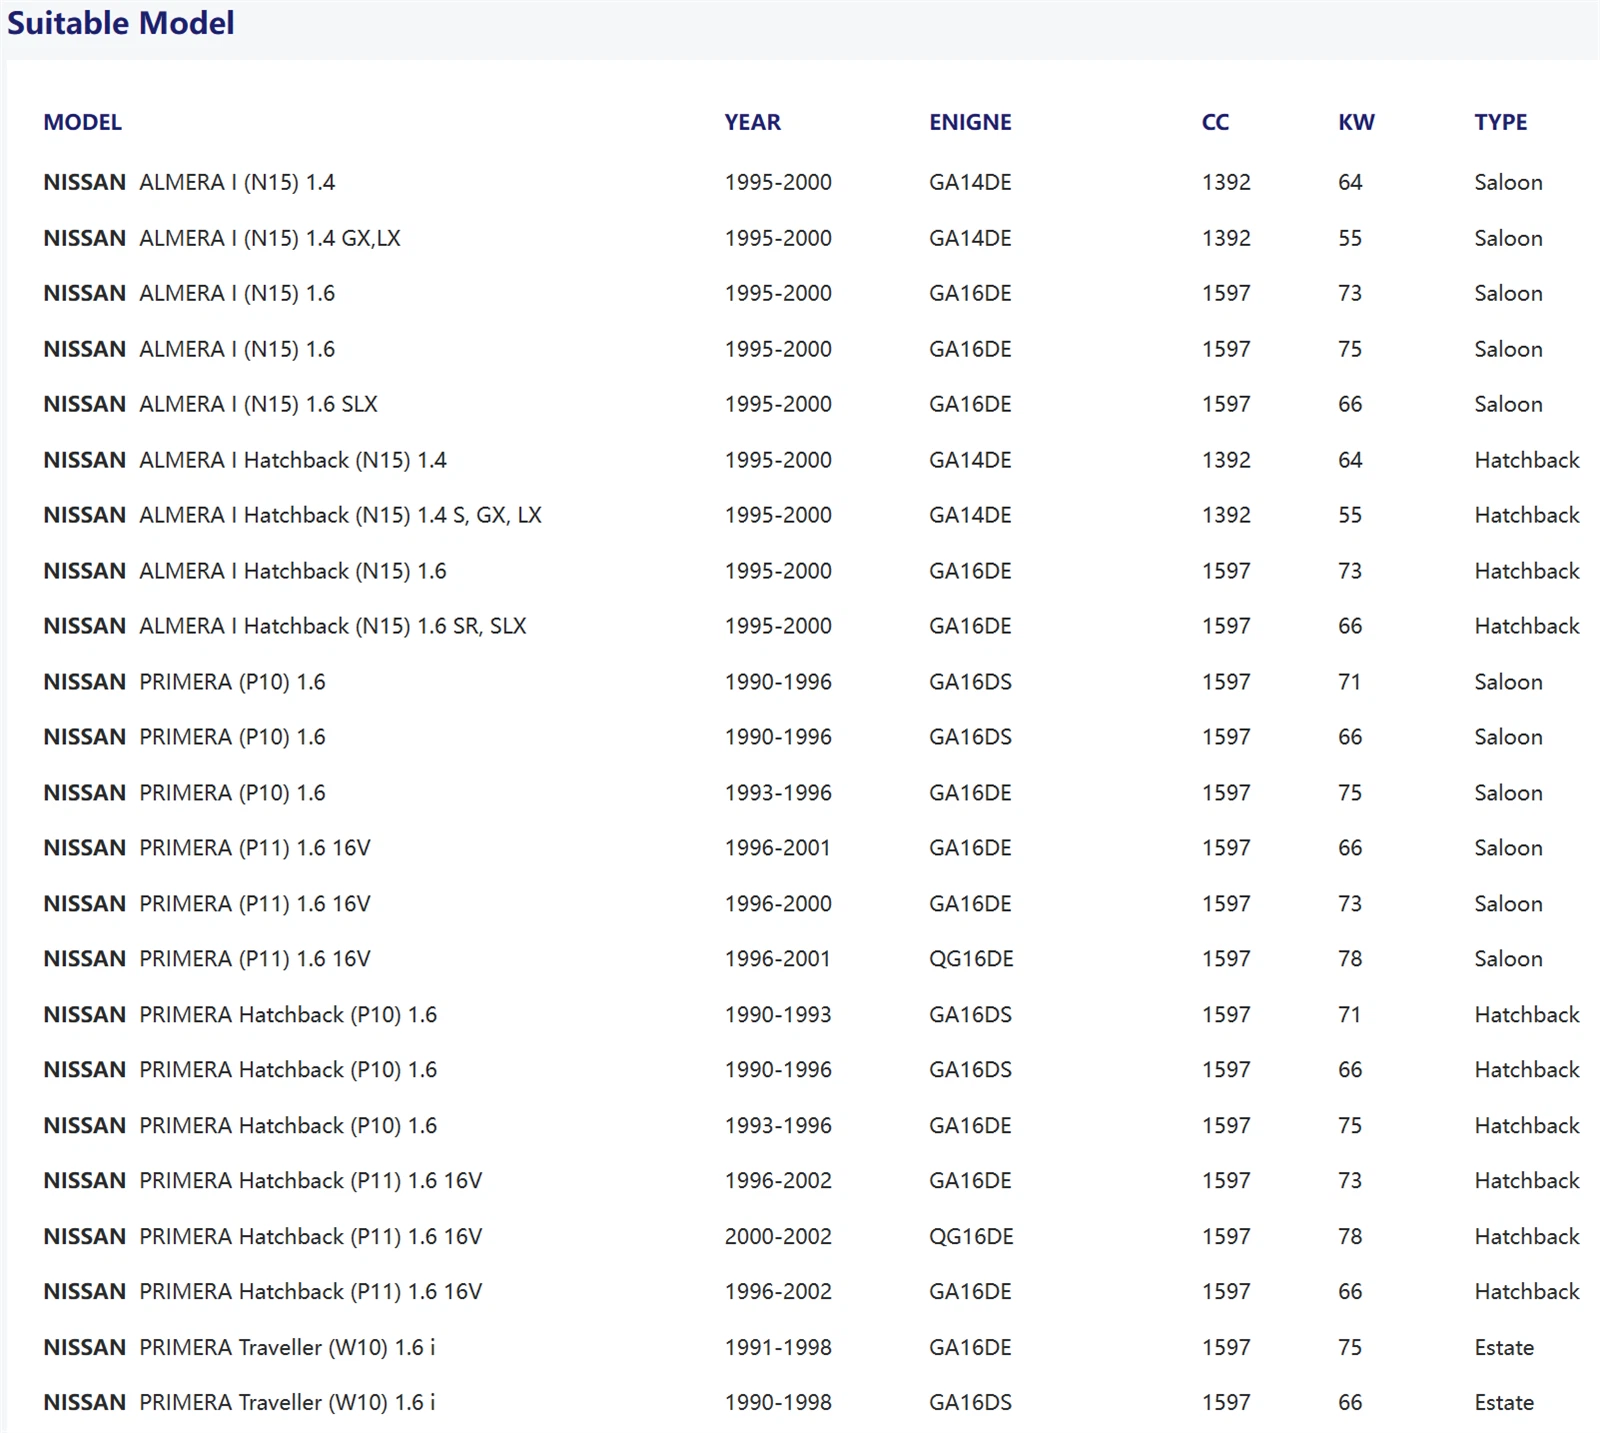Click the MODEL column header
This screenshot has height=1433, width=1600.
(x=82, y=122)
